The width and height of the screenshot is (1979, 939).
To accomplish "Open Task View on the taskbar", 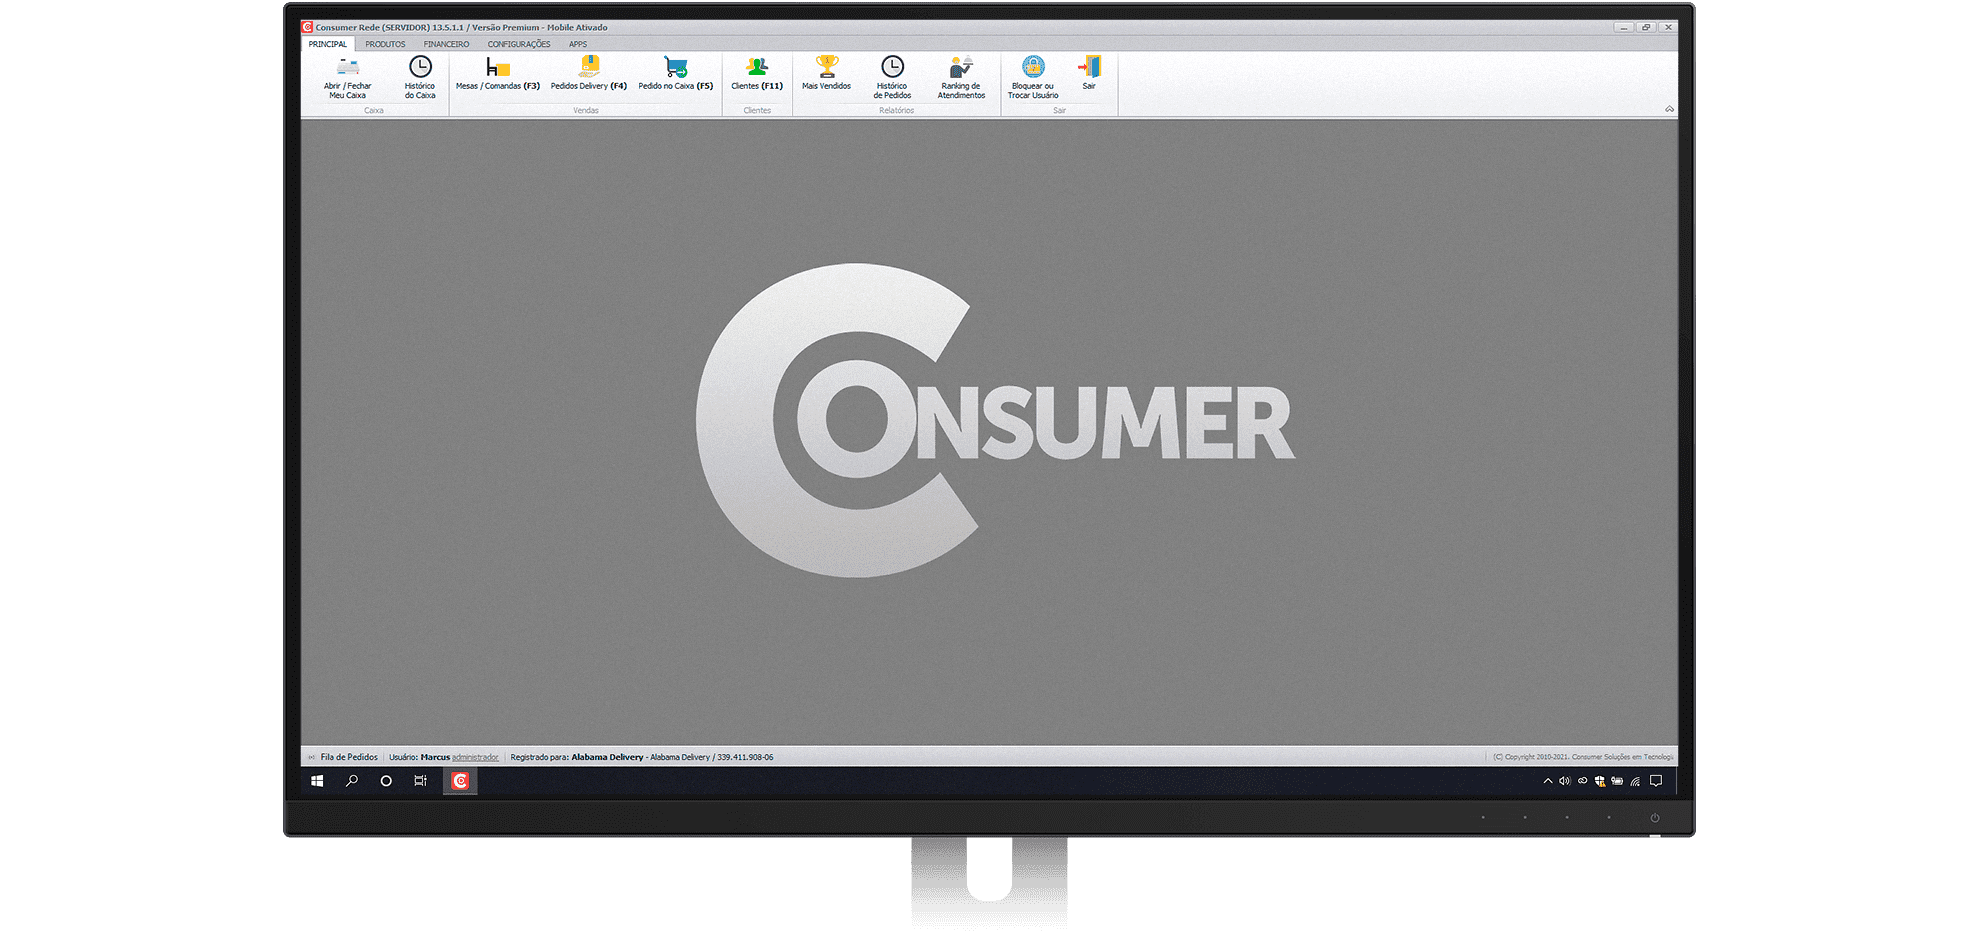I will pyautogui.click(x=420, y=781).
